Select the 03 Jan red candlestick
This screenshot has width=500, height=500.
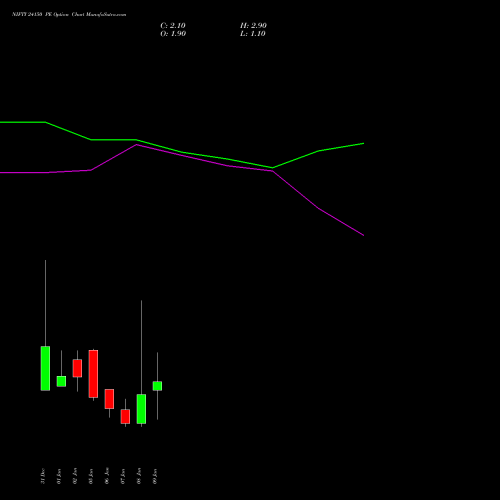(93, 374)
